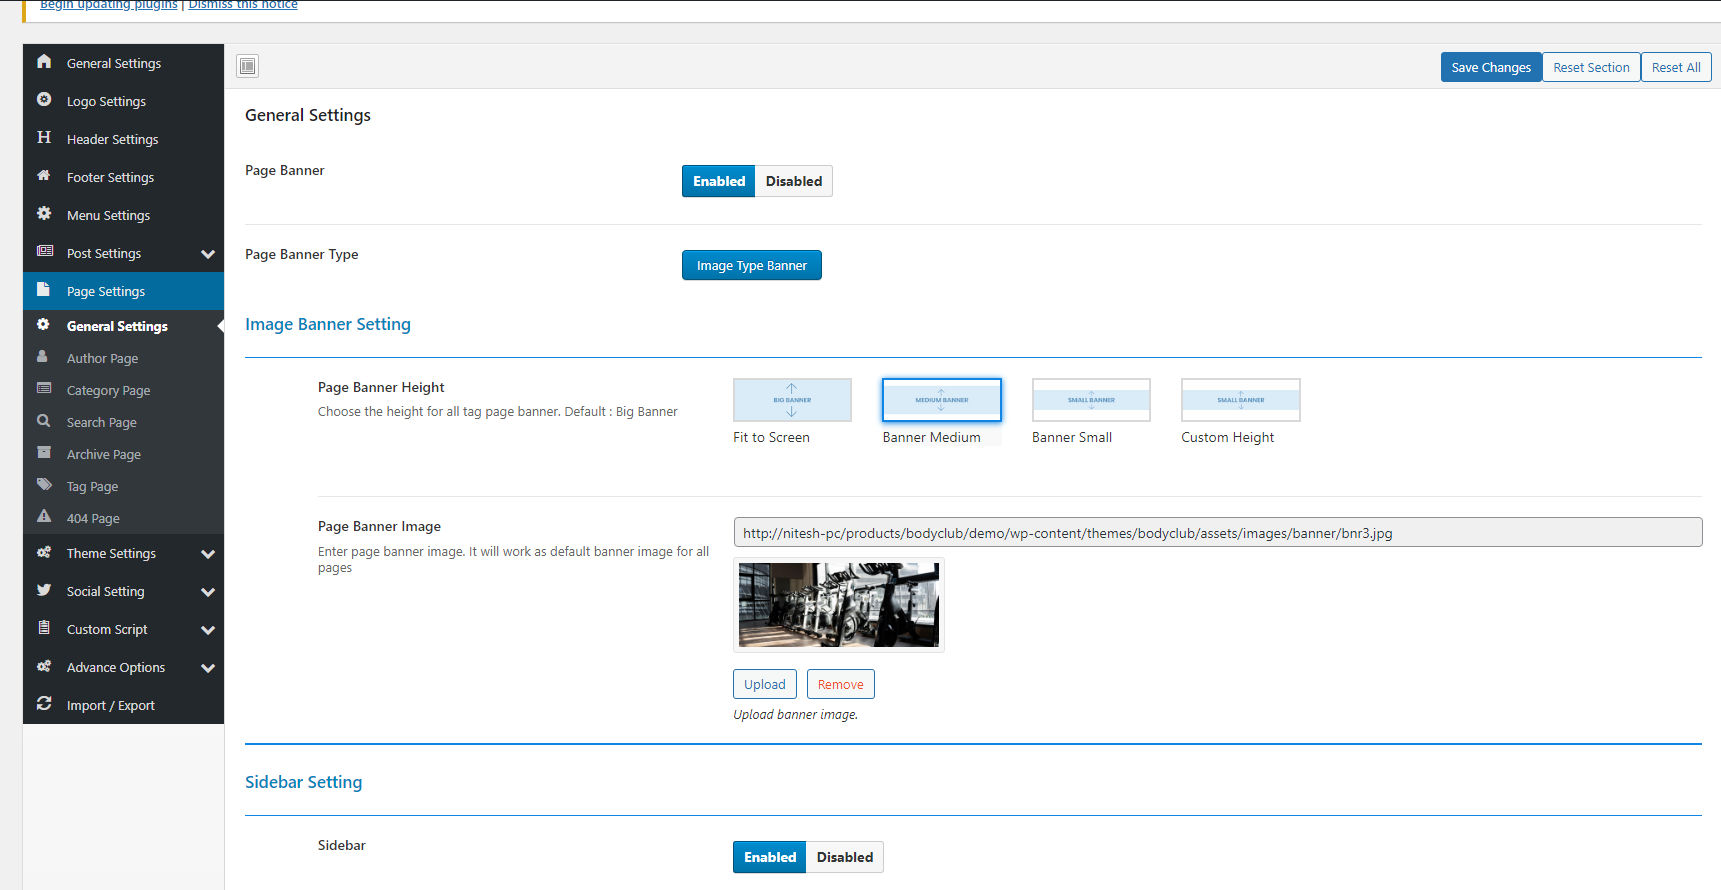This screenshot has height=890, width=1721.
Task: Open the Author Page submenu item
Action: 102,358
